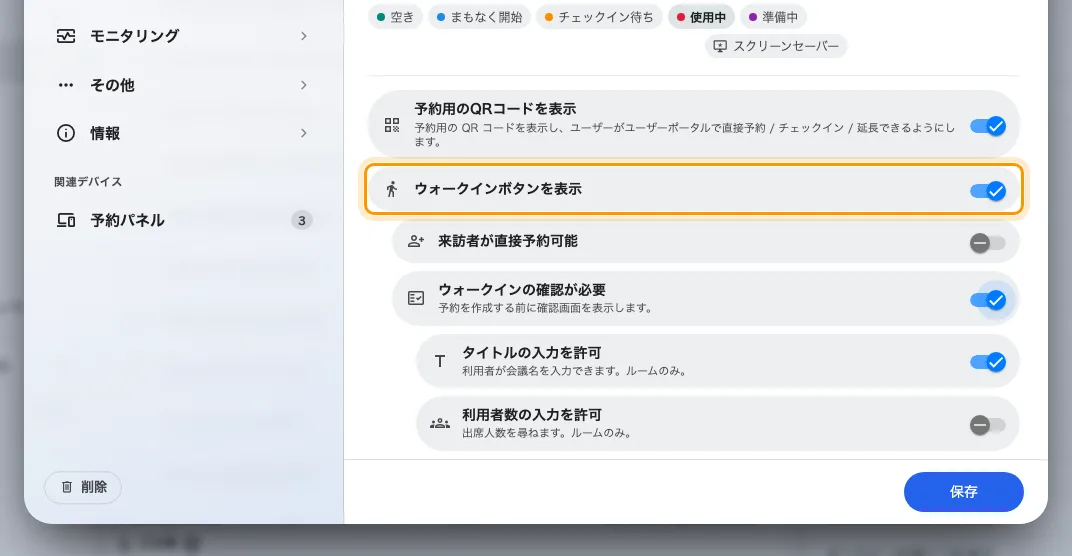Image resolution: width=1072 pixels, height=556 pixels.
Task: Select the 使用中 status tab
Action: pos(701,17)
